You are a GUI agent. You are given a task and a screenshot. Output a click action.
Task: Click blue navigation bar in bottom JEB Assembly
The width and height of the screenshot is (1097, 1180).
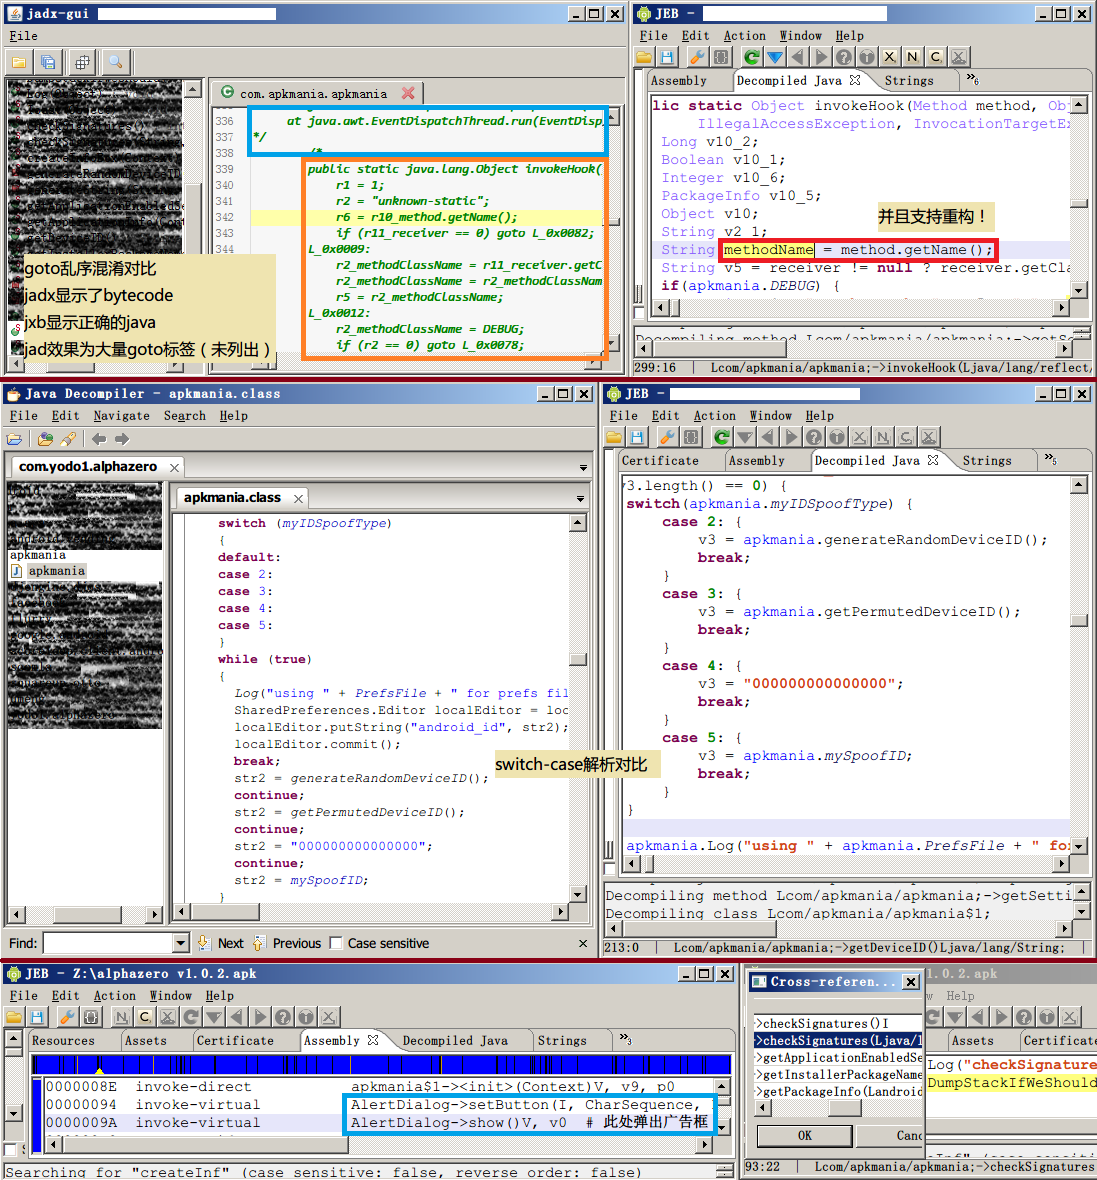click(x=381, y=1064)
